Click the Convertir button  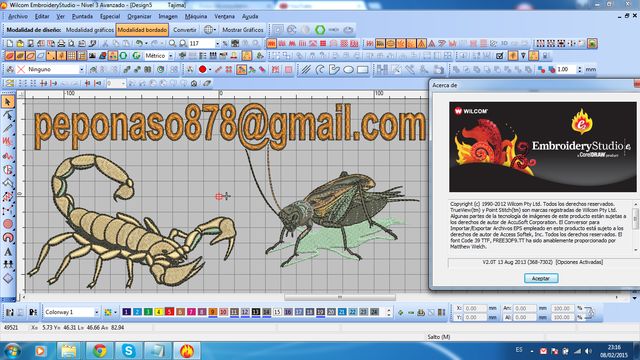pyautogui.click(x=184, y=30)
